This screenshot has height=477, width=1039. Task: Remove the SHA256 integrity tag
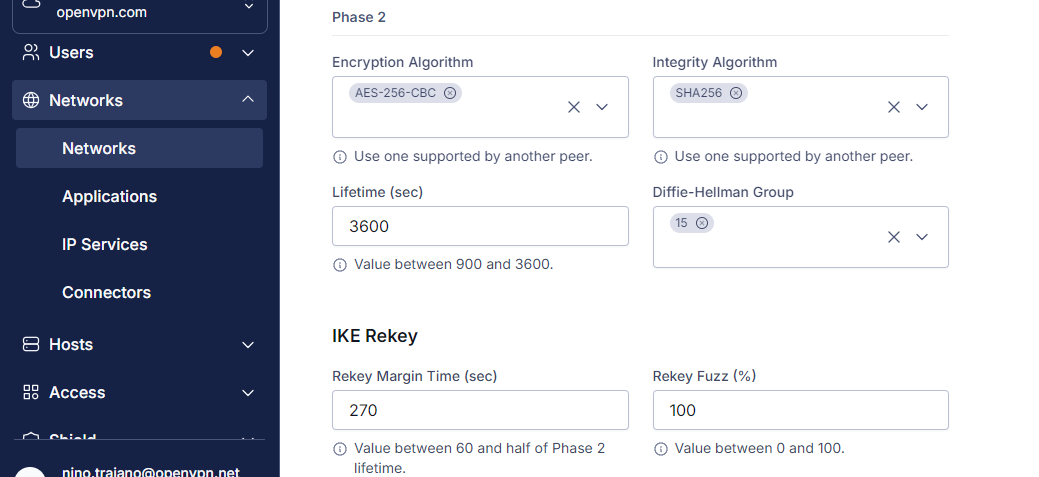736,93
